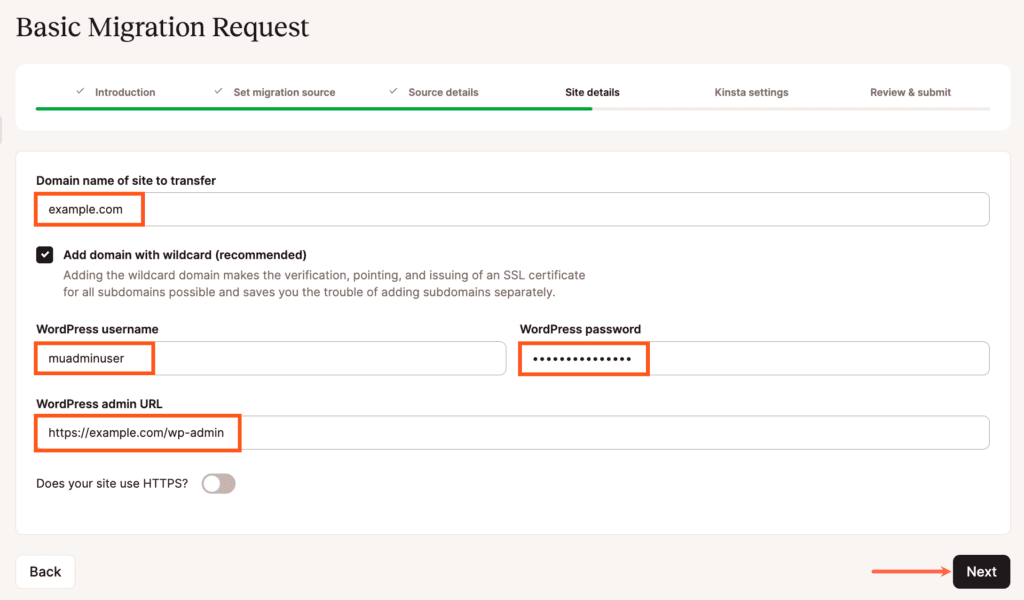
Task: Select the WordPress password field
Action: click(754, 358)
